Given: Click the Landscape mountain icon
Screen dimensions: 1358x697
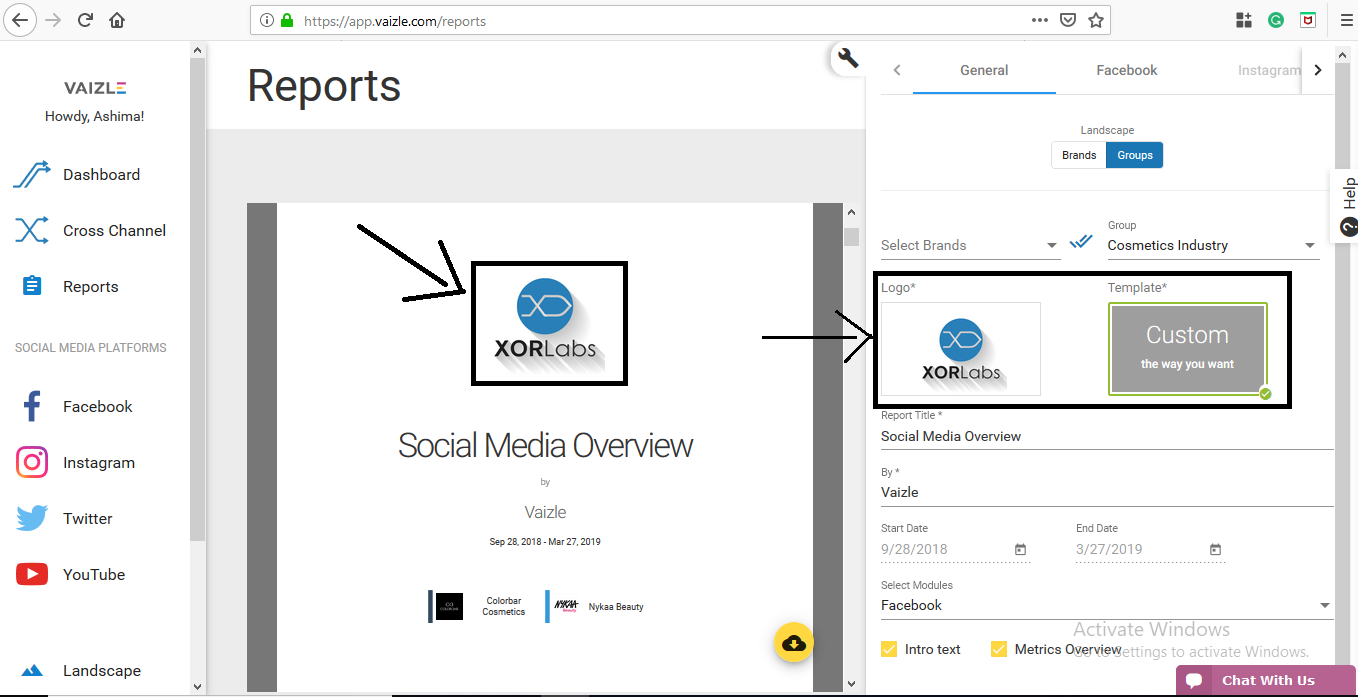Looking at the screenshot, I should [x=32, y=670].
